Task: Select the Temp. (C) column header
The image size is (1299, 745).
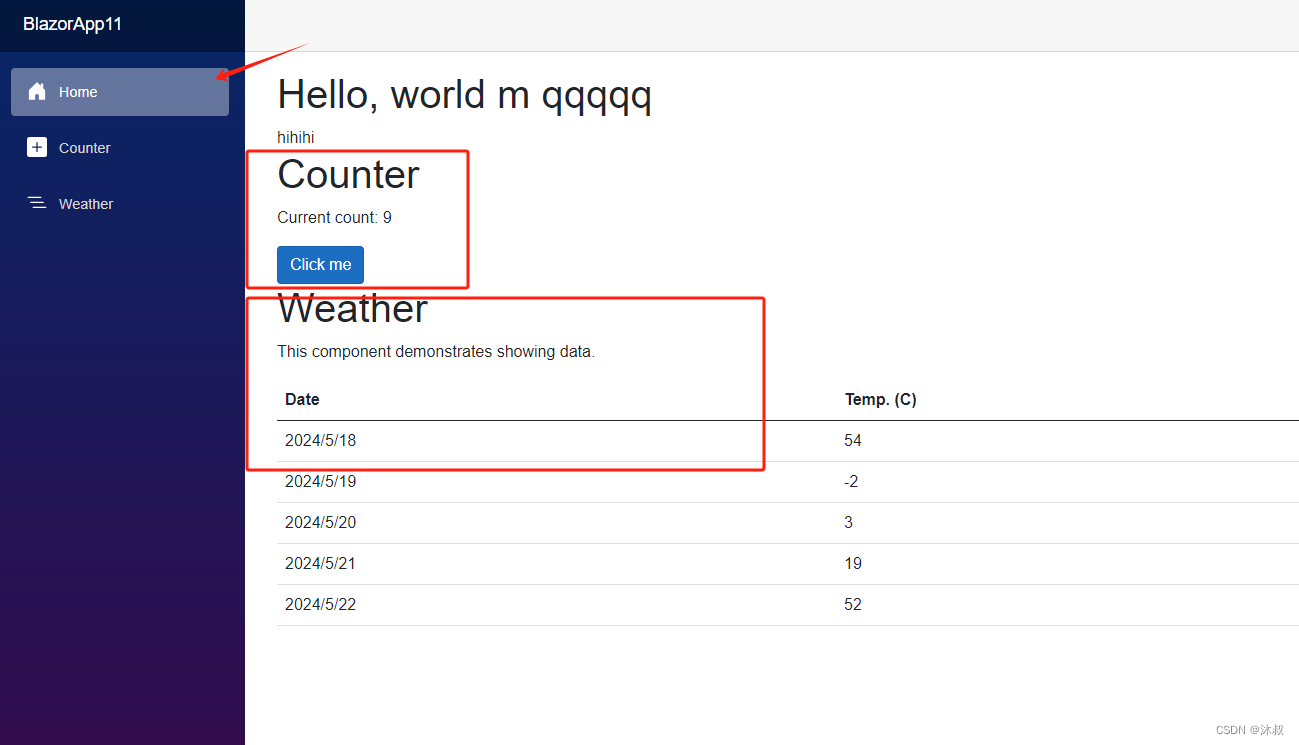Action: tap(880, 399)
